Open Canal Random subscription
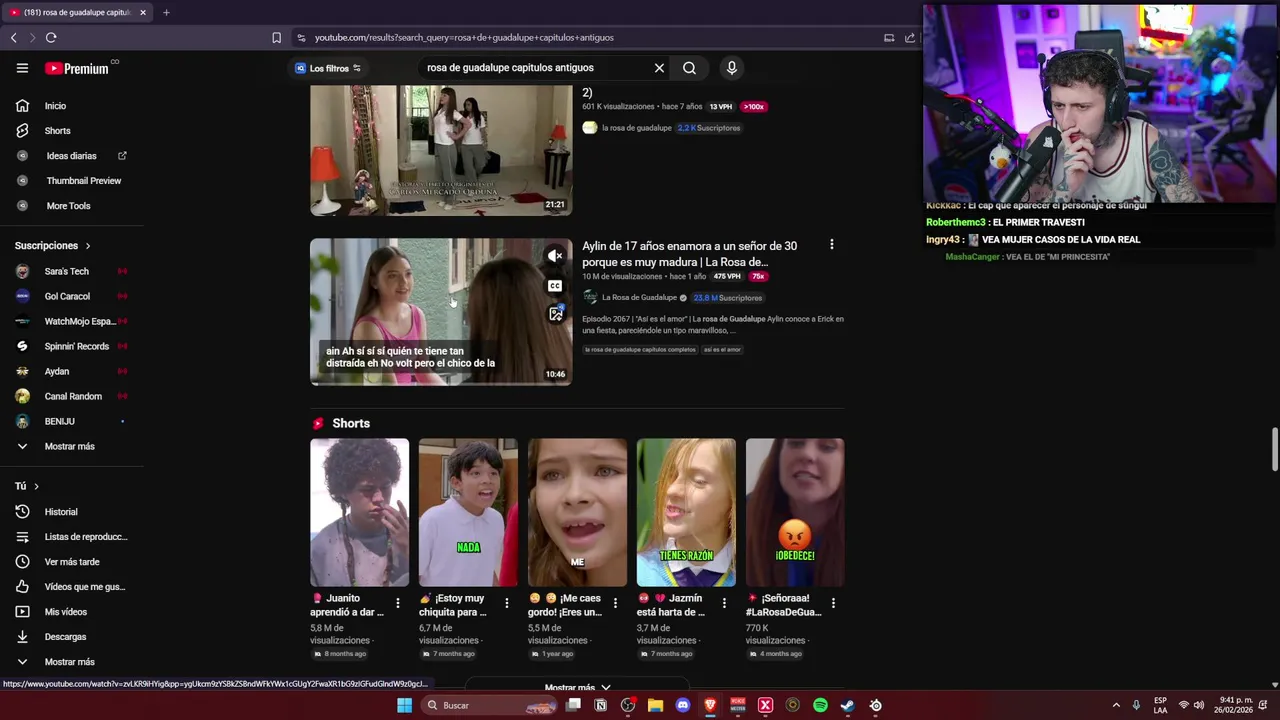Viewport: 1280px width, 720px height. (x=72, y=396)
